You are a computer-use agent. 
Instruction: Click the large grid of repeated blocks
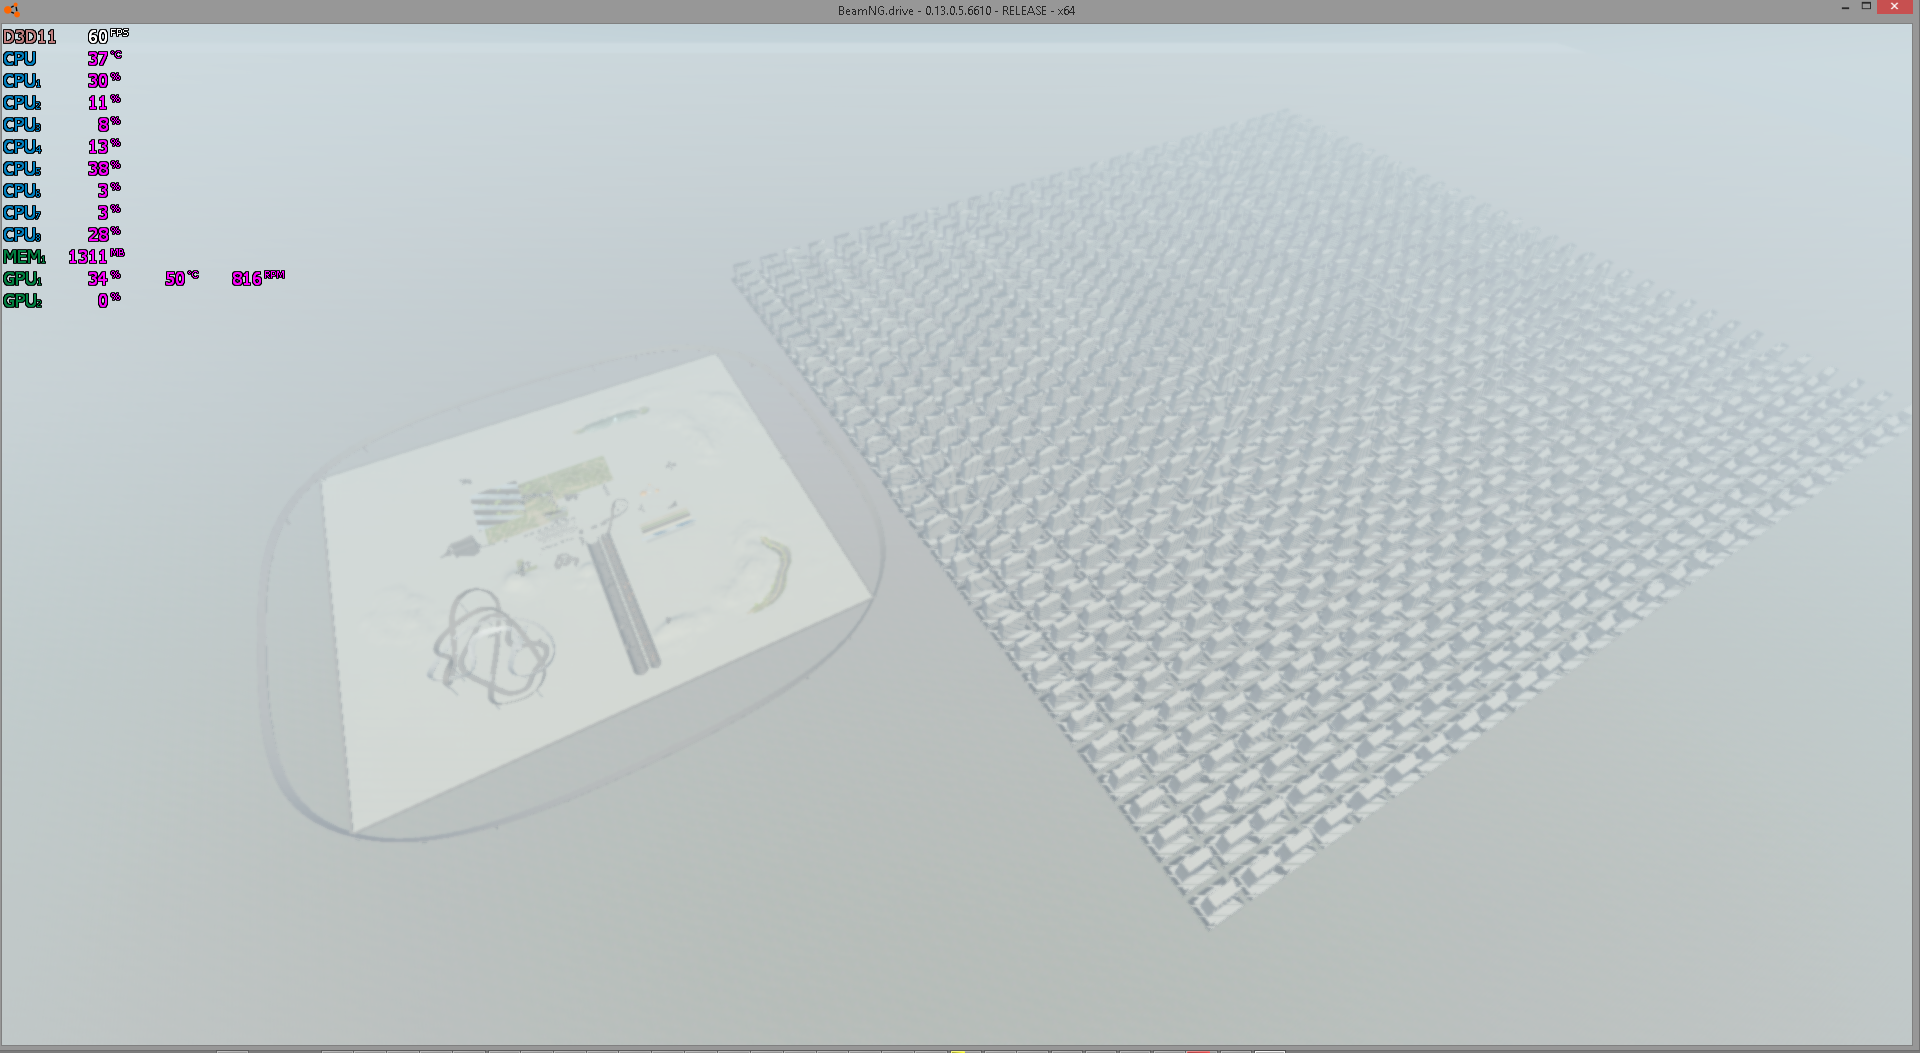(x=1320, y=520)
